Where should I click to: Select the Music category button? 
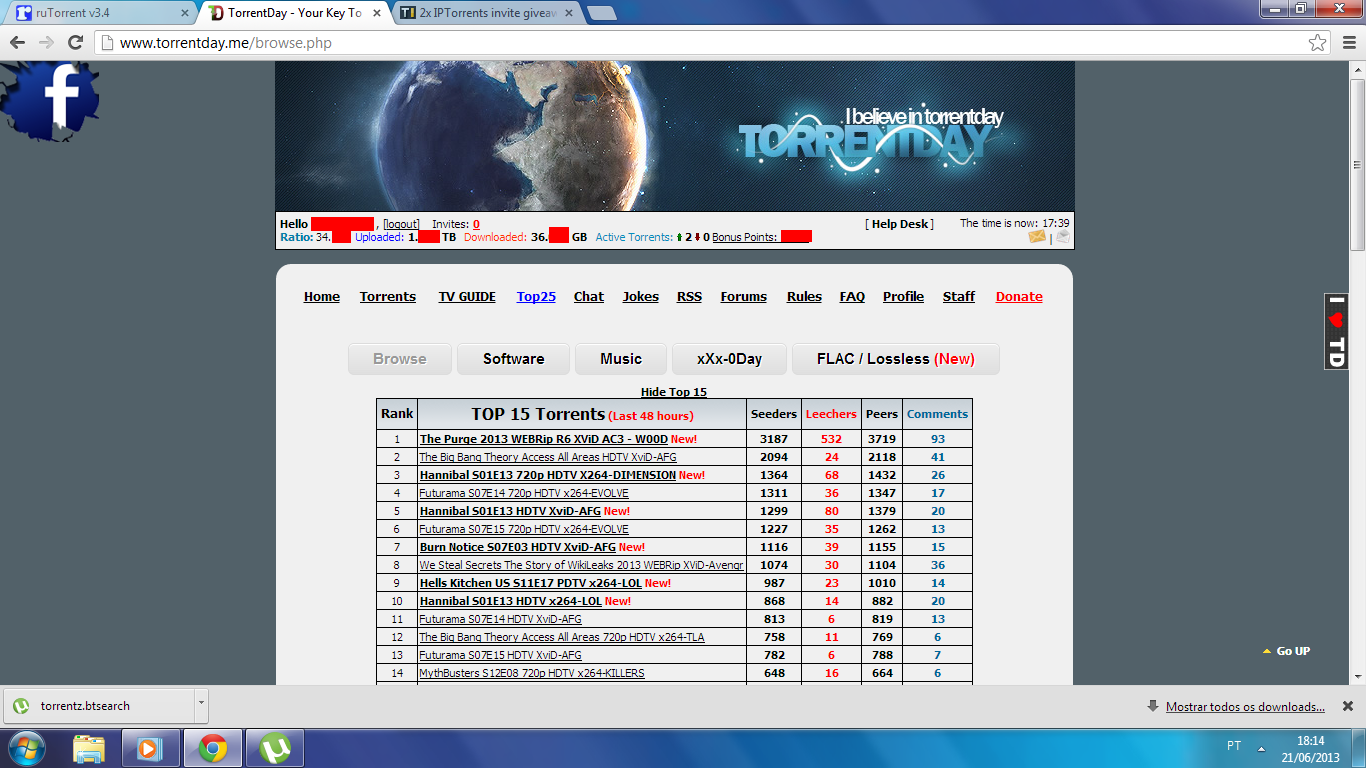(x=621, y=359)
